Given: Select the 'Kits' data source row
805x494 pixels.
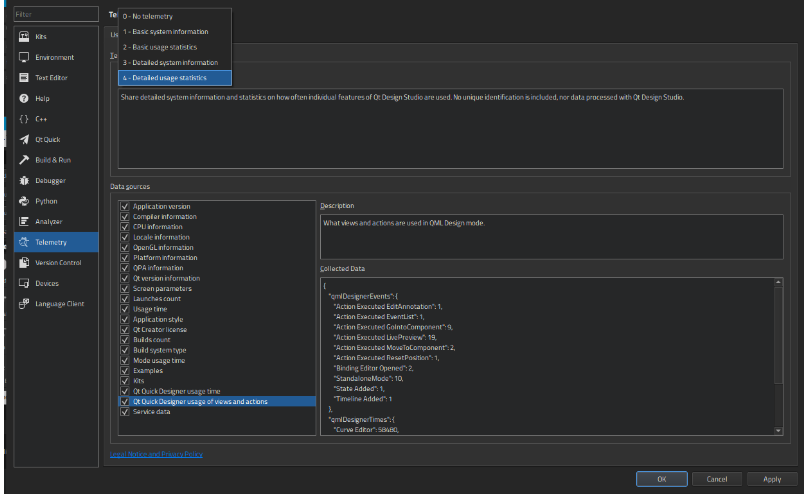Looking at the screenshot, I should pyautogui.click(x=217, y=381).
